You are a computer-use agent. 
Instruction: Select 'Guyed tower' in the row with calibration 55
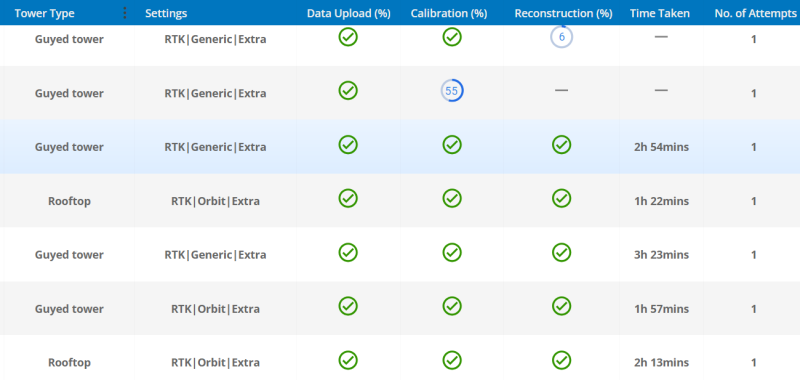(x=69, y=93)
